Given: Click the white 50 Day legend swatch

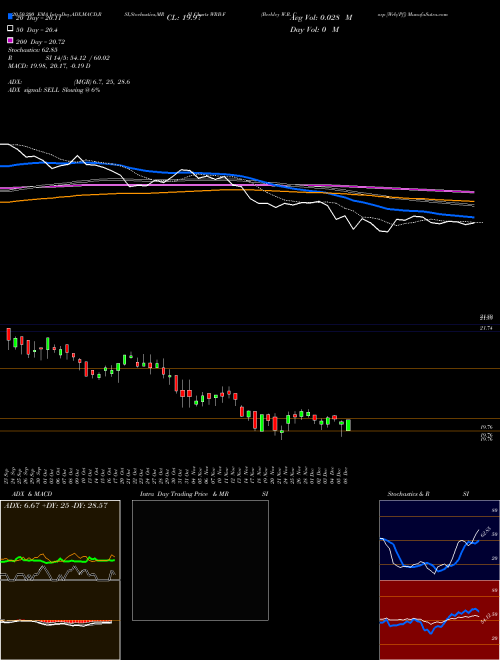Looking at the screenshot, I should pyautogui.click(x=10, y=29).
